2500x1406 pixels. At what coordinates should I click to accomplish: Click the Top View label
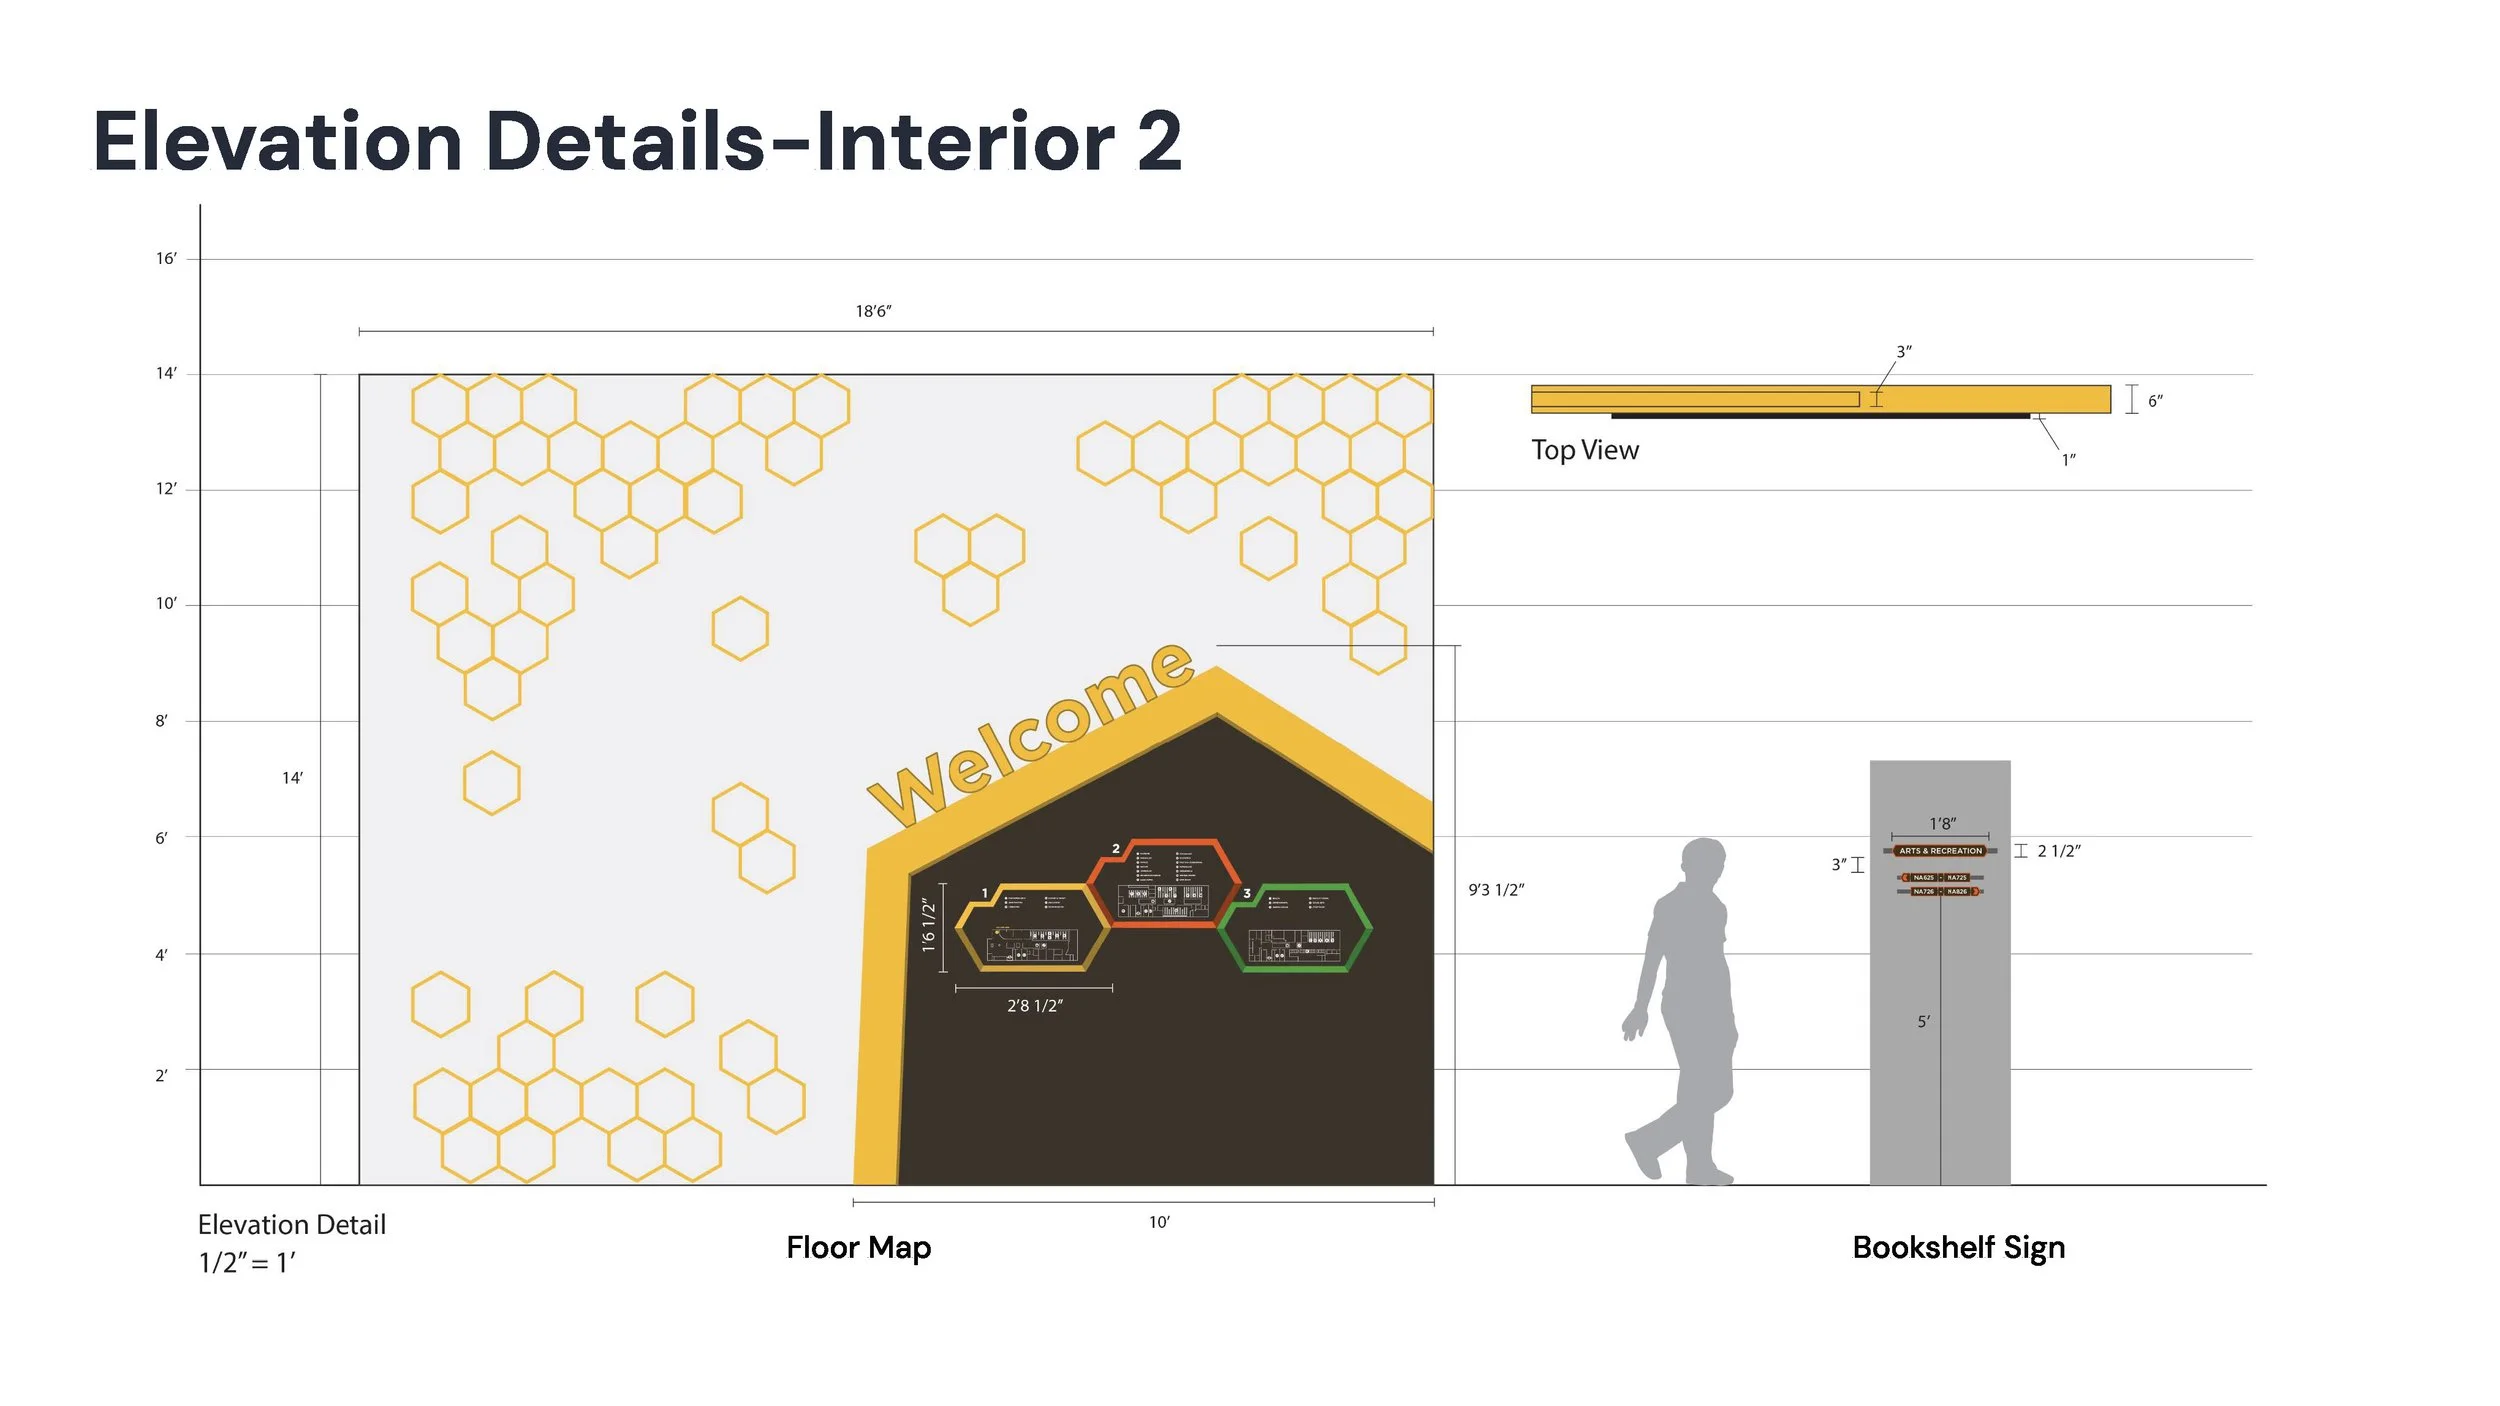point(1584,450)
